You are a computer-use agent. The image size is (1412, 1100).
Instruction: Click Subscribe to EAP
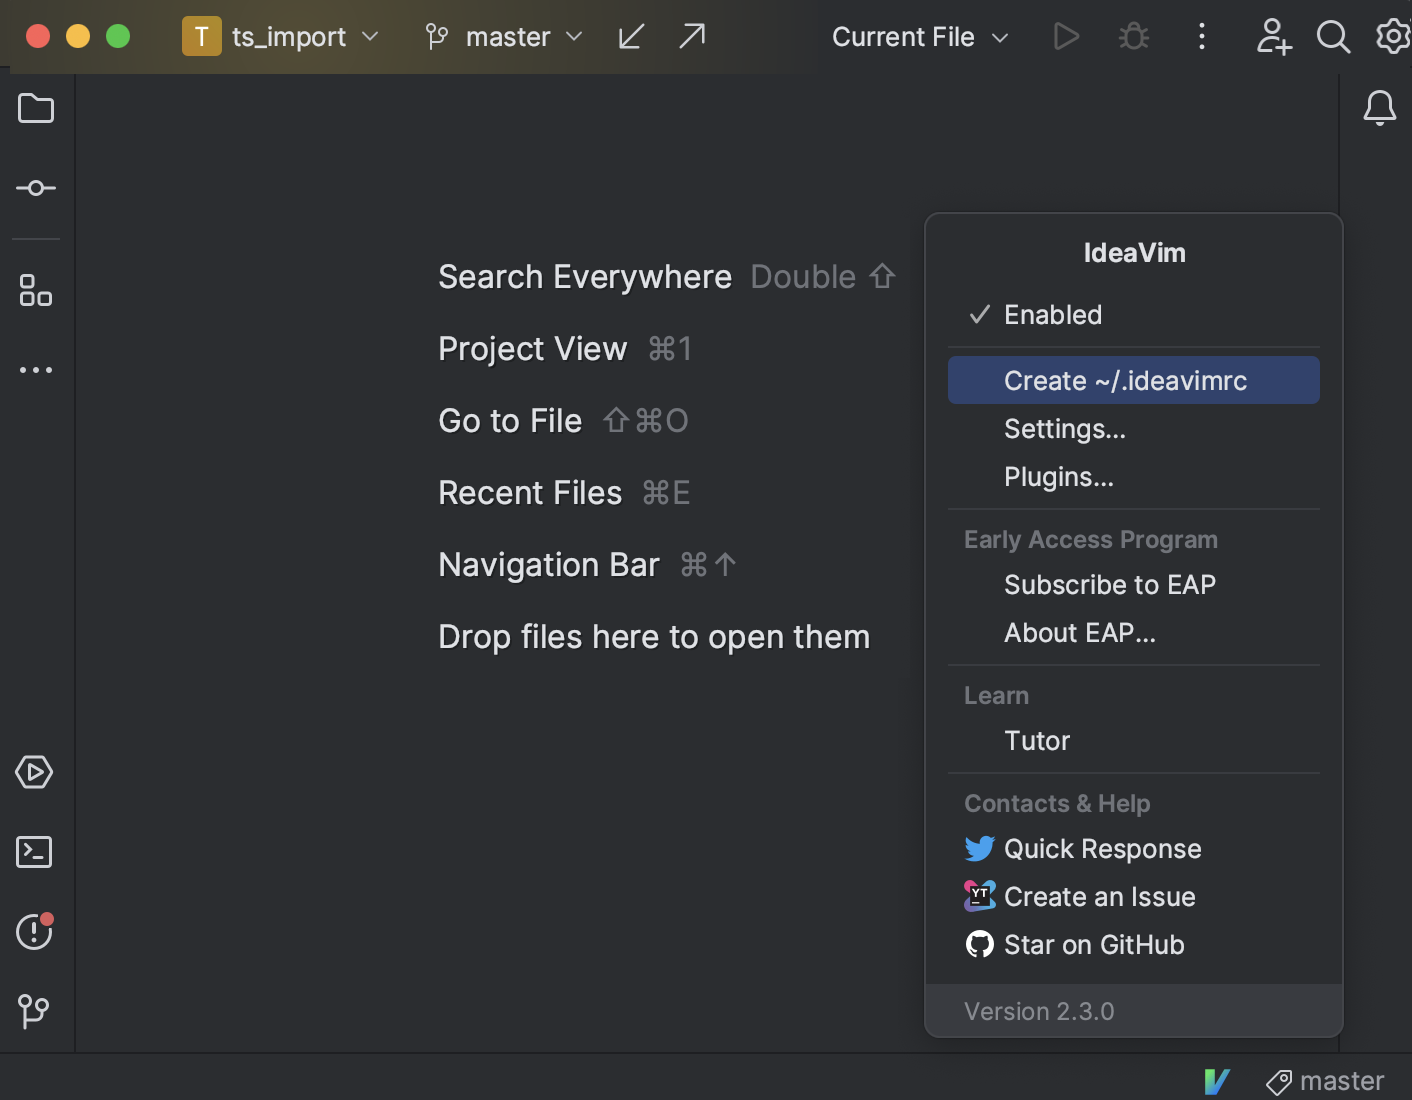(1110, 584)
